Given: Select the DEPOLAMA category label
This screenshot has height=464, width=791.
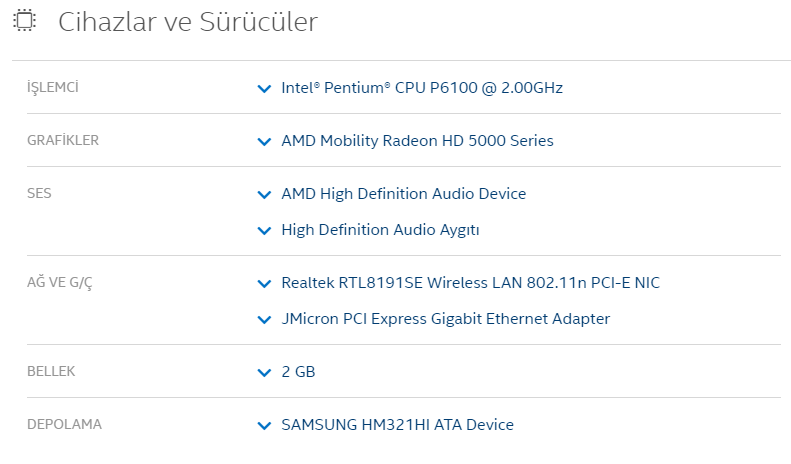Looking at the screenshot, I should tap(64, 424).
